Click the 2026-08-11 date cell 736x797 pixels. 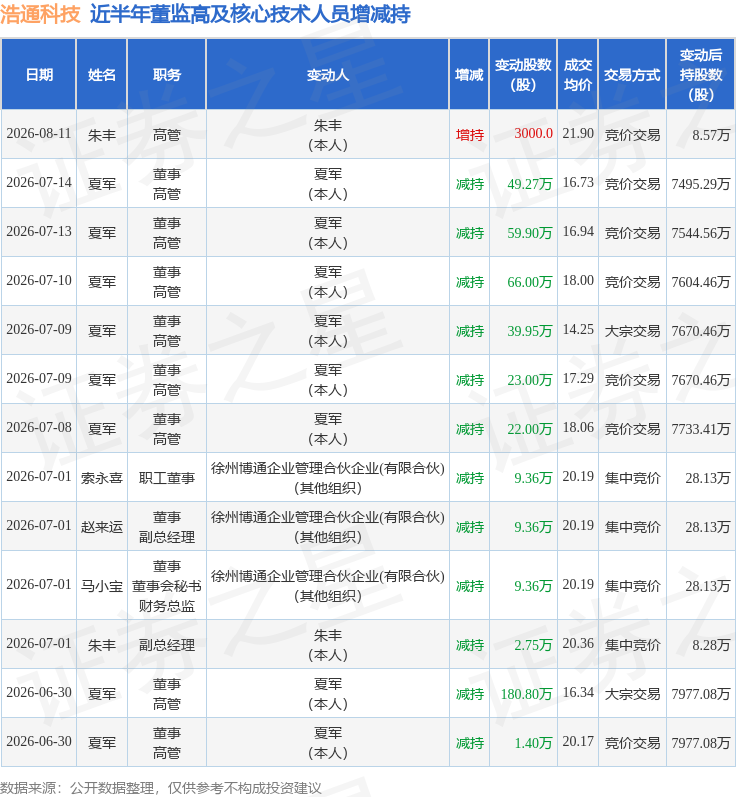tap(39, 134)
